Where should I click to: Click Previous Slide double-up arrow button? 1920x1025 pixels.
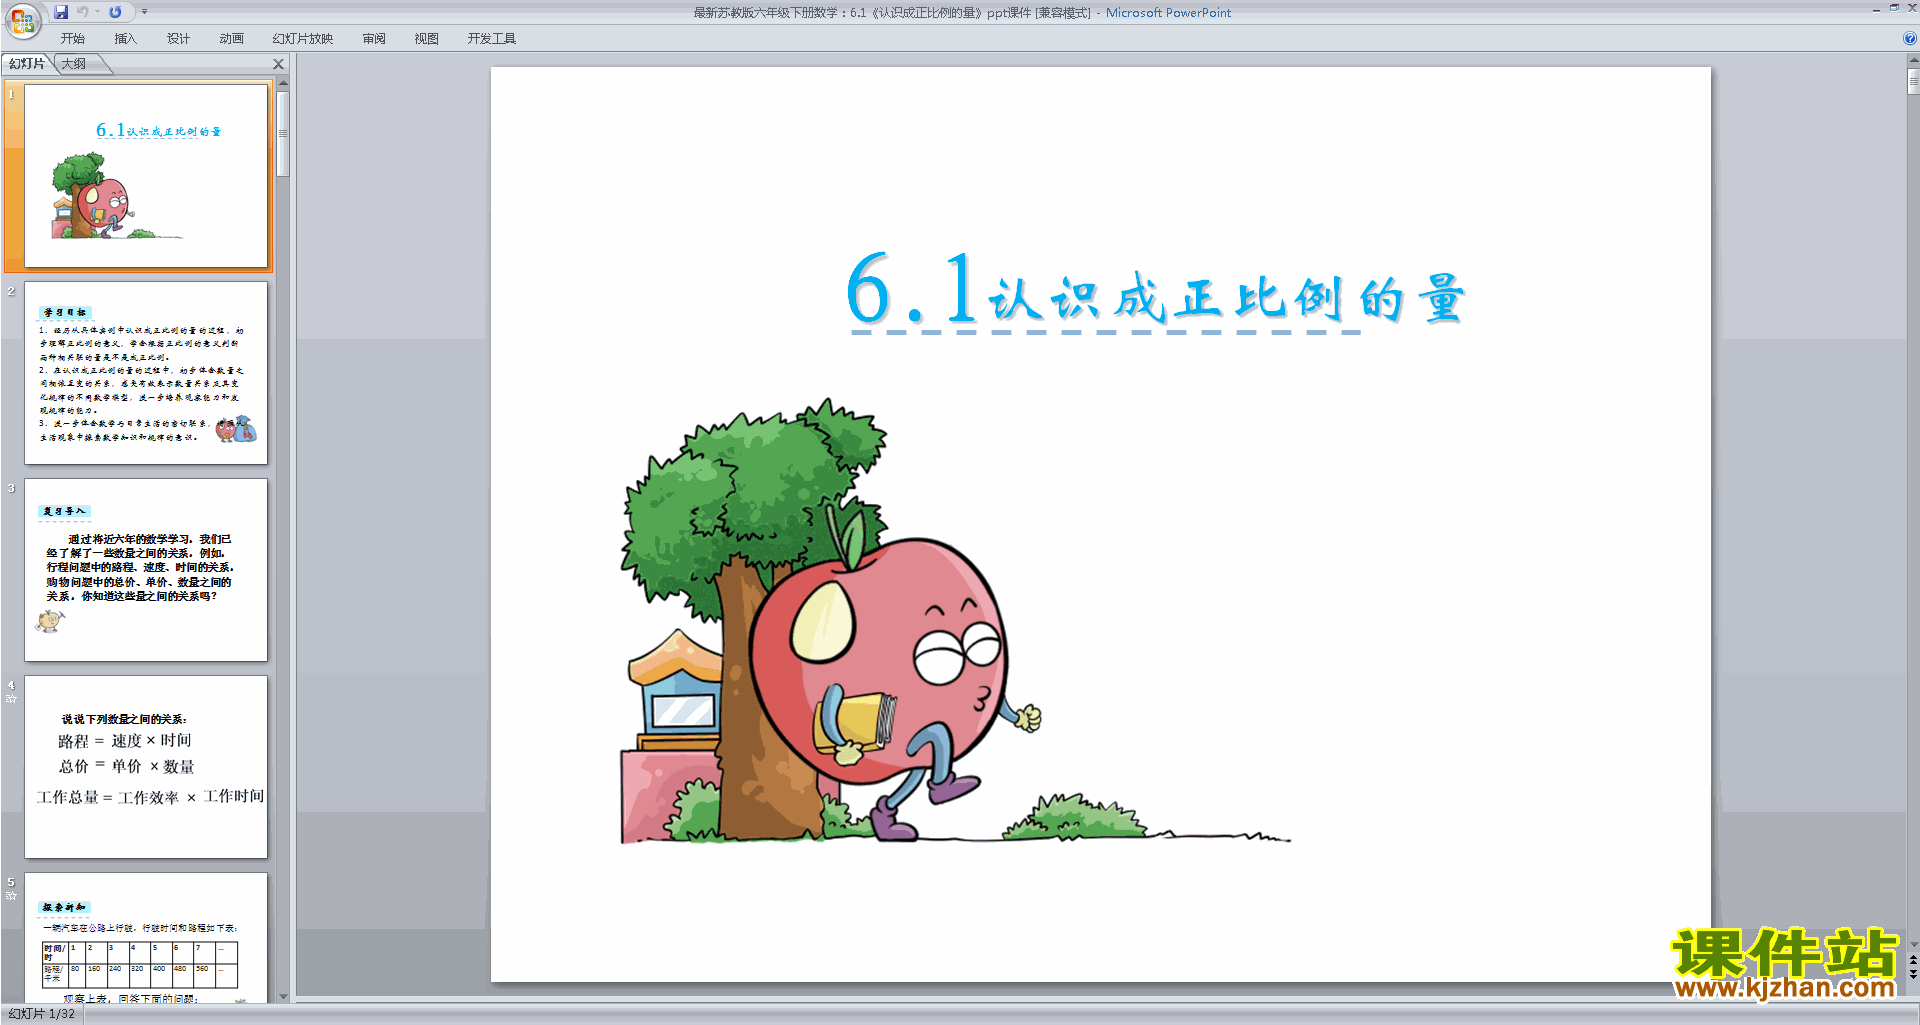pos(1913,959)
